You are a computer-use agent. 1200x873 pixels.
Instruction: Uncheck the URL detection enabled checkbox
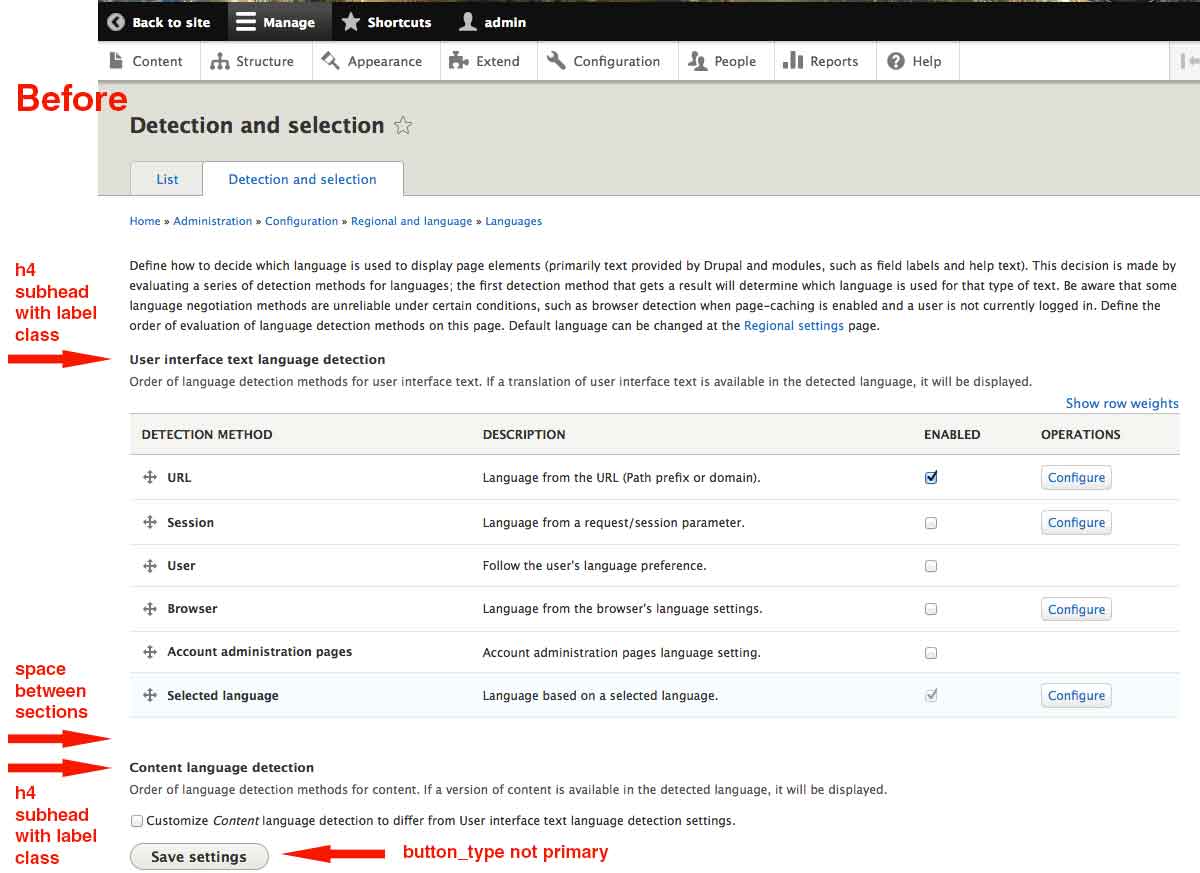(931, 478)
